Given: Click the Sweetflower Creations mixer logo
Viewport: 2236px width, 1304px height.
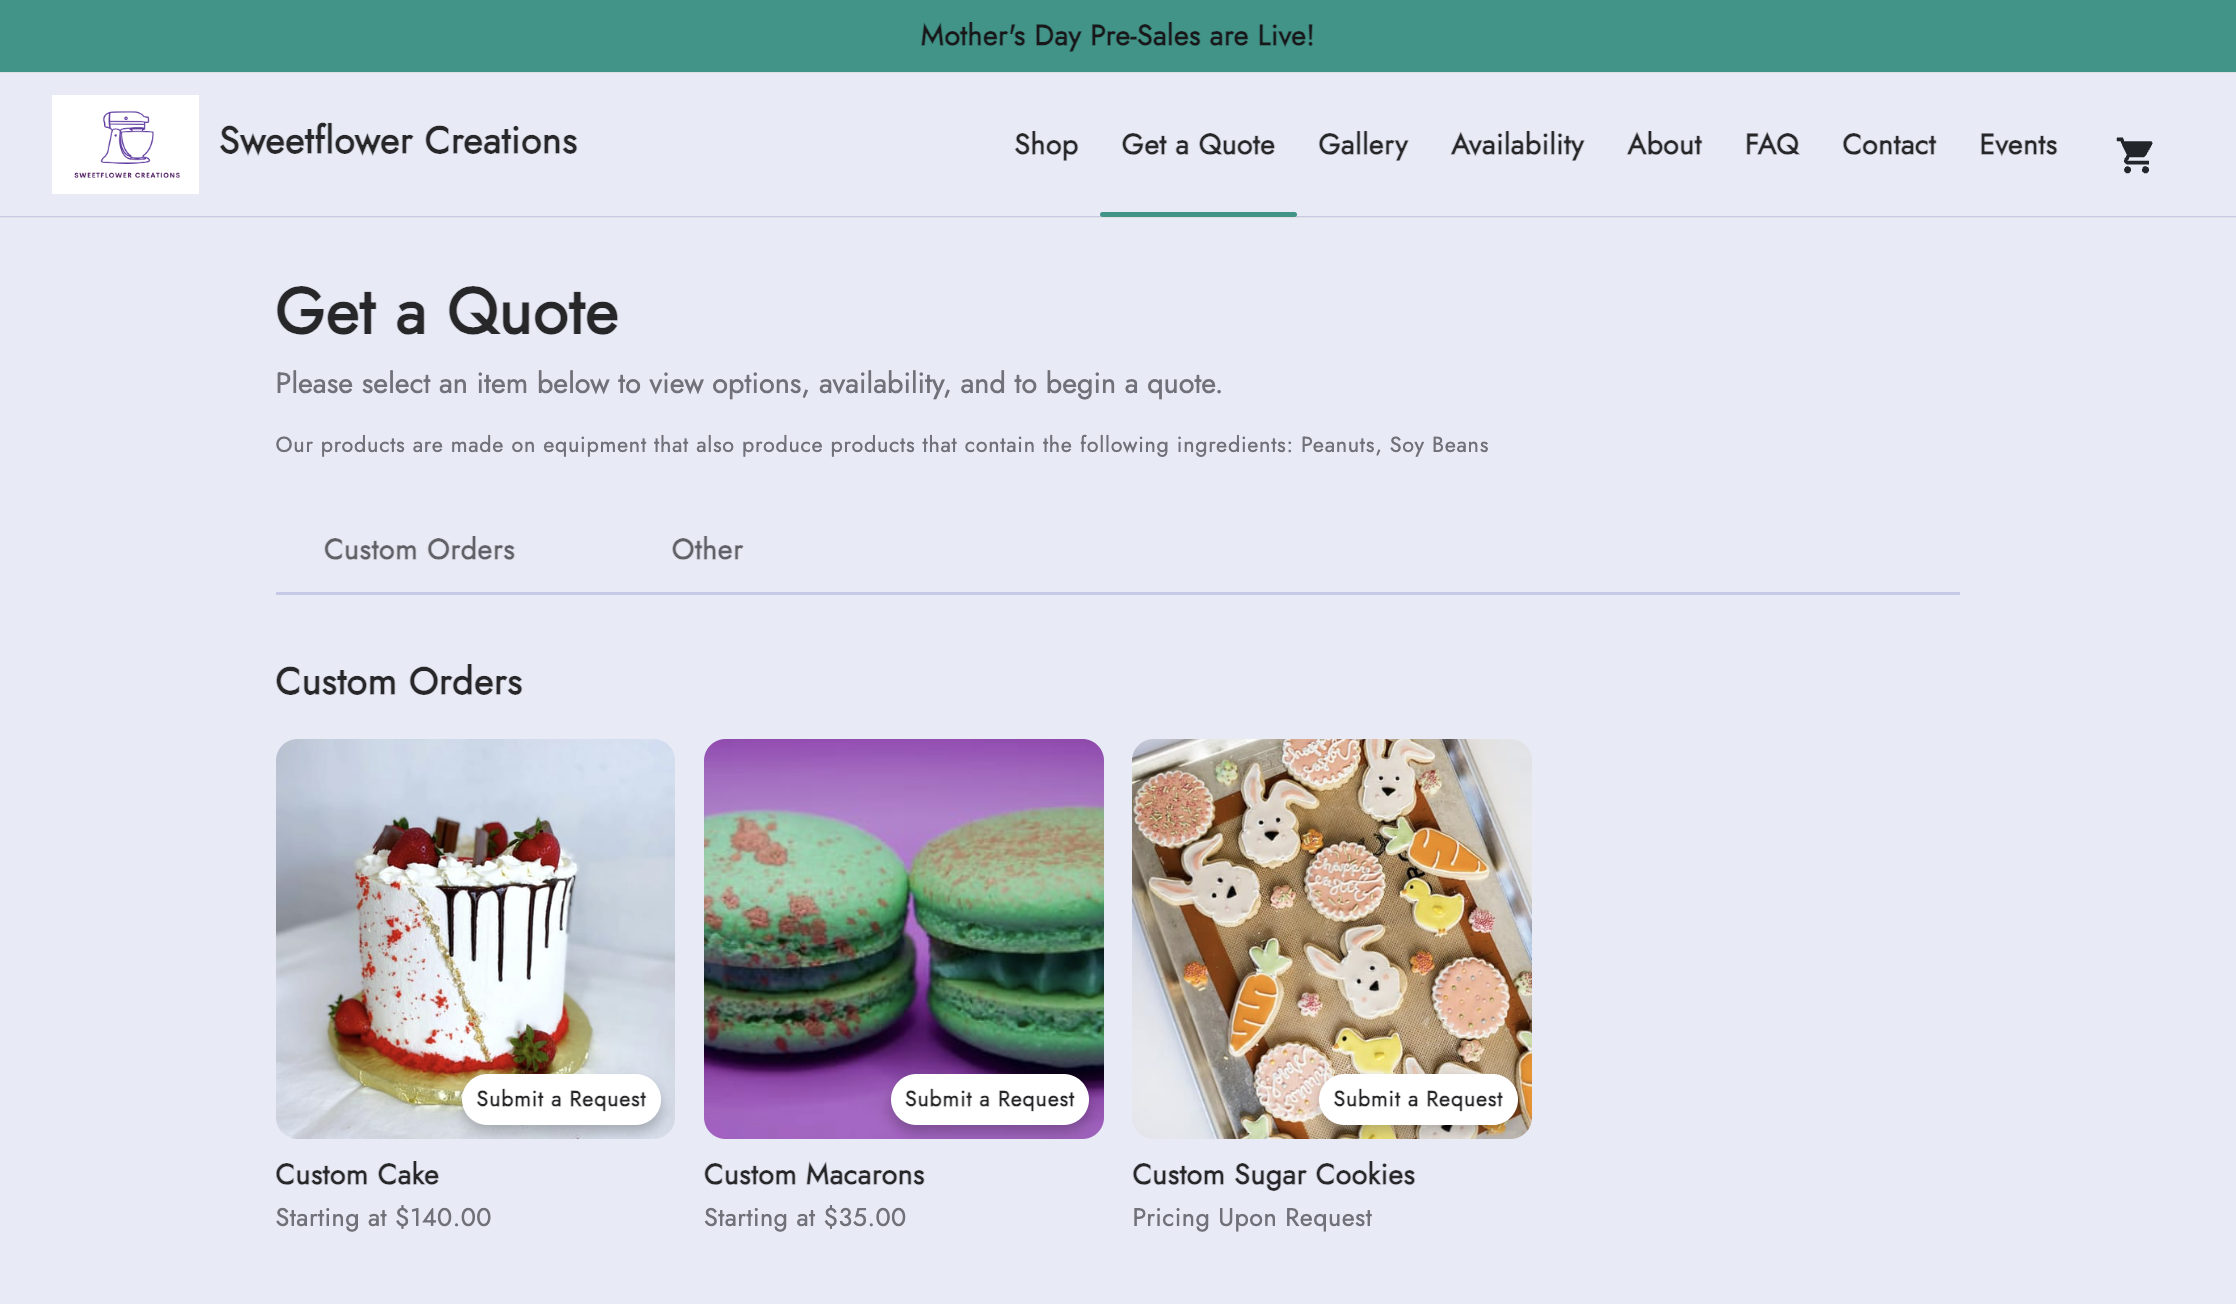Looking at the screenshot, I should 125,144.
